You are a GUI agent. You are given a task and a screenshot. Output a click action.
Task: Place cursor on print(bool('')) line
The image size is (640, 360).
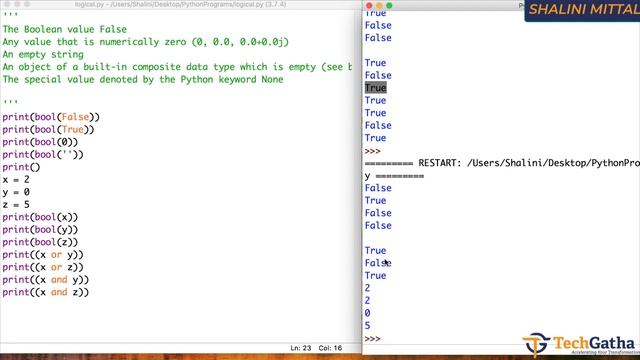coord(43,155)
